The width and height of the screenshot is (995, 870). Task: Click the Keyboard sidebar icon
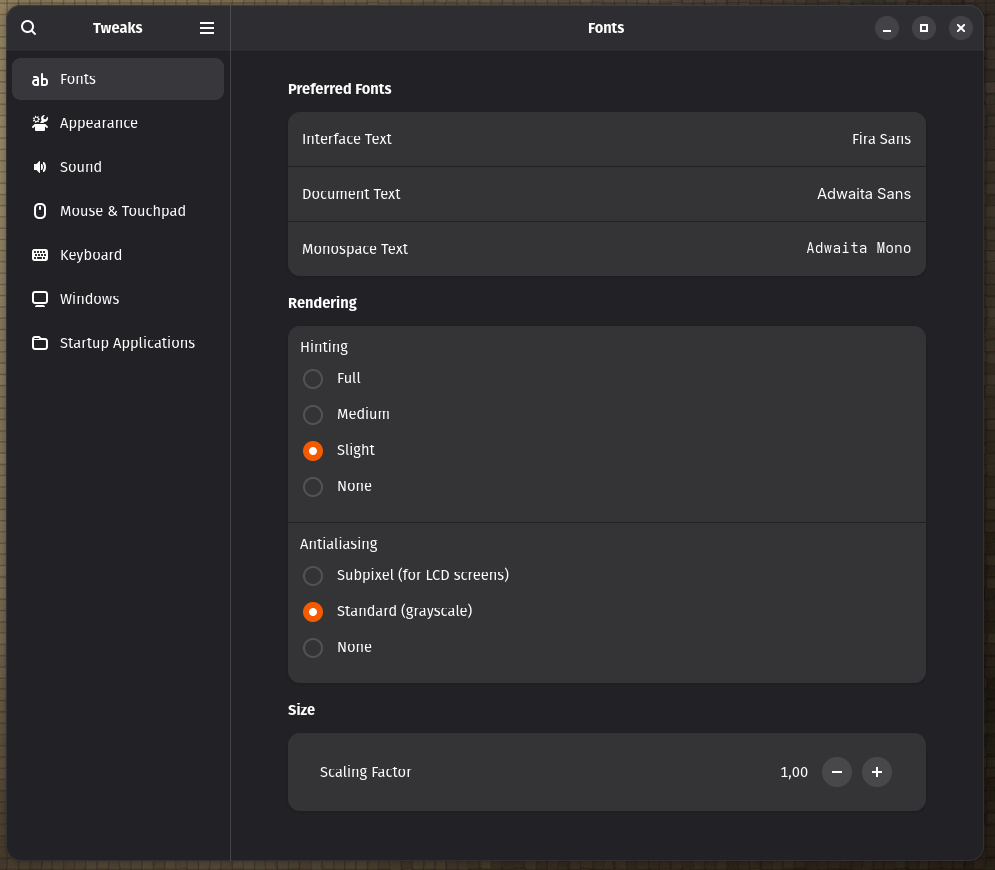click(40, 255)
